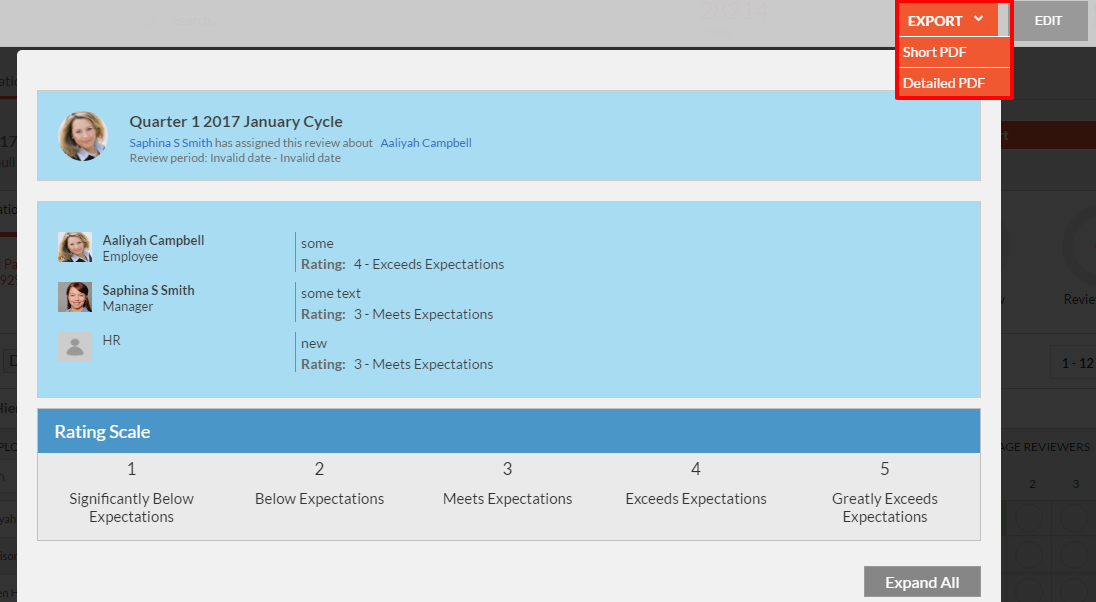Click scale item 'Exceeds Expectations'
Viewport: 1096px width, 602px height.
click(x=695, y=499)
